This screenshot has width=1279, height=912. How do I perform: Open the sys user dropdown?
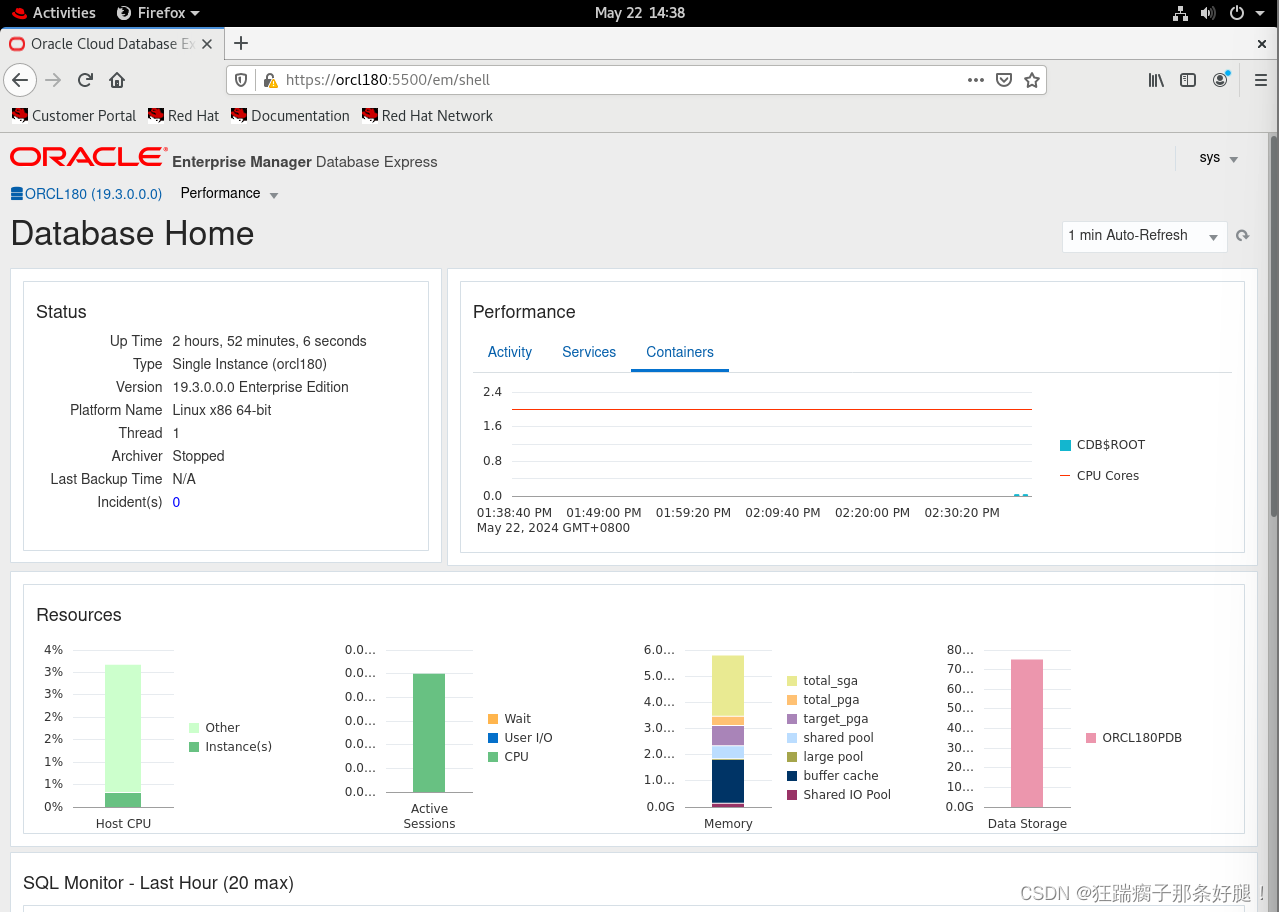click(x=1218, y=158)
